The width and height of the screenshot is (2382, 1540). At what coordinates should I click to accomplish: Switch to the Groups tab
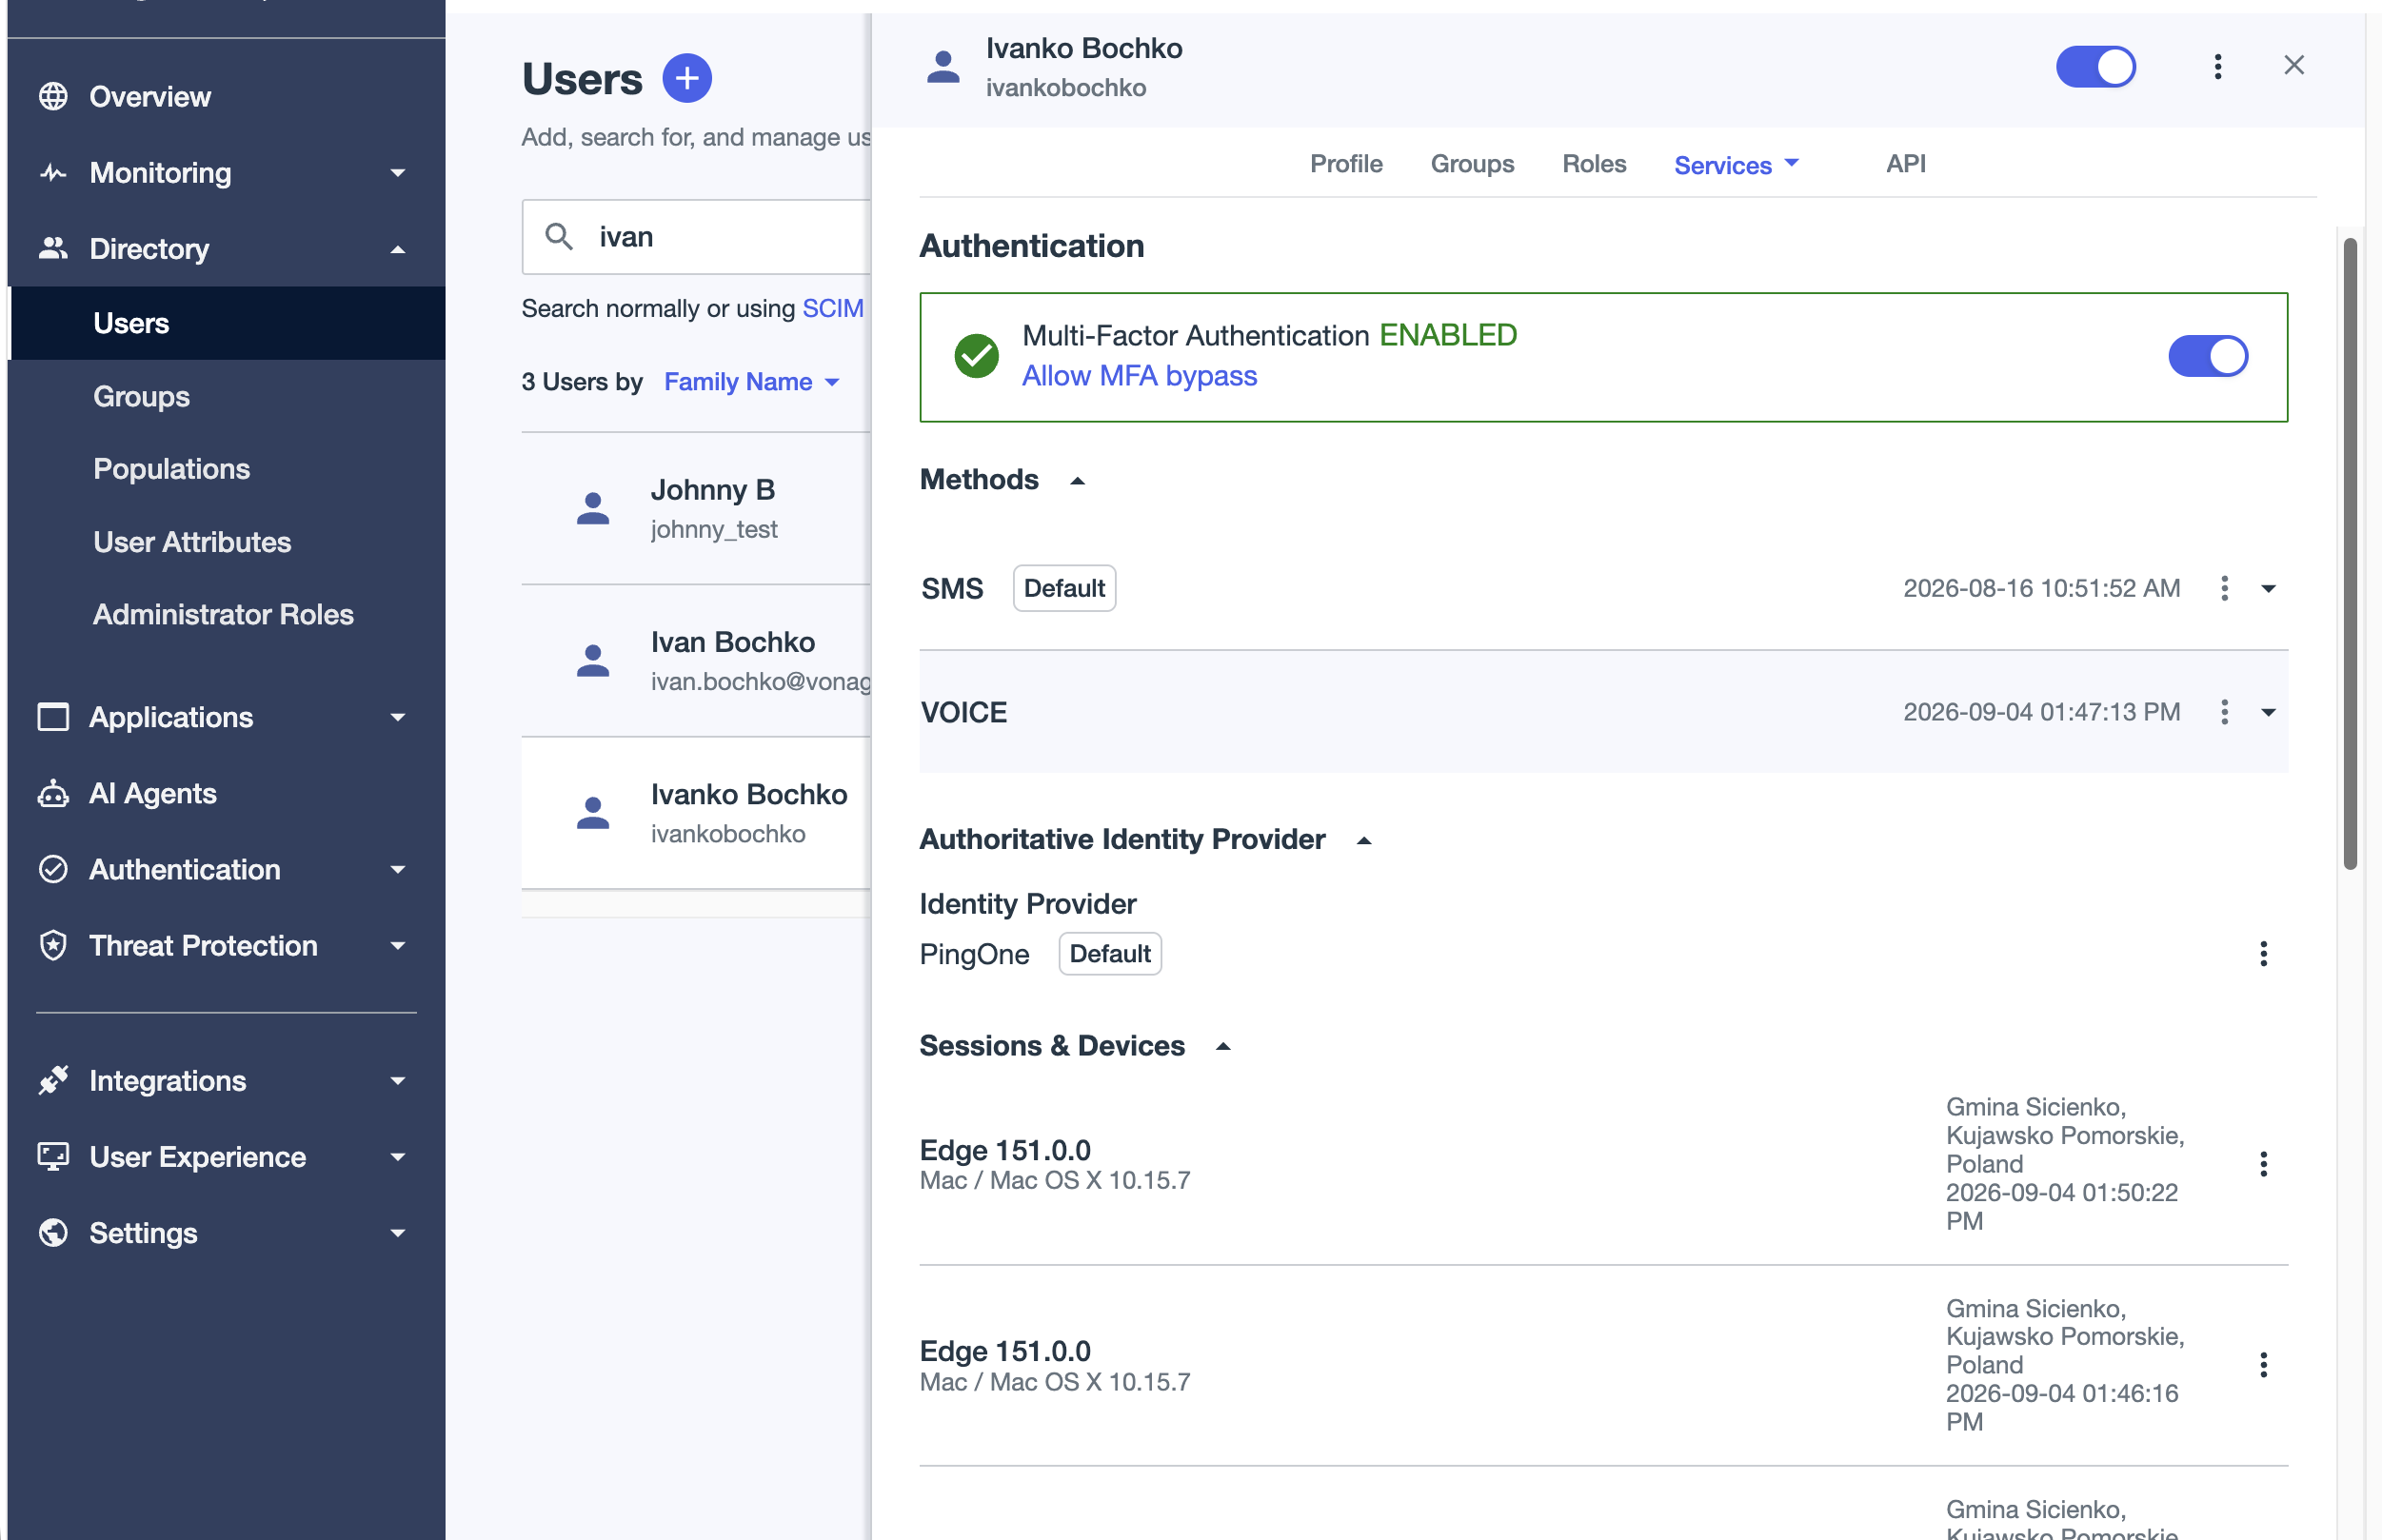tap(1472, 164)
